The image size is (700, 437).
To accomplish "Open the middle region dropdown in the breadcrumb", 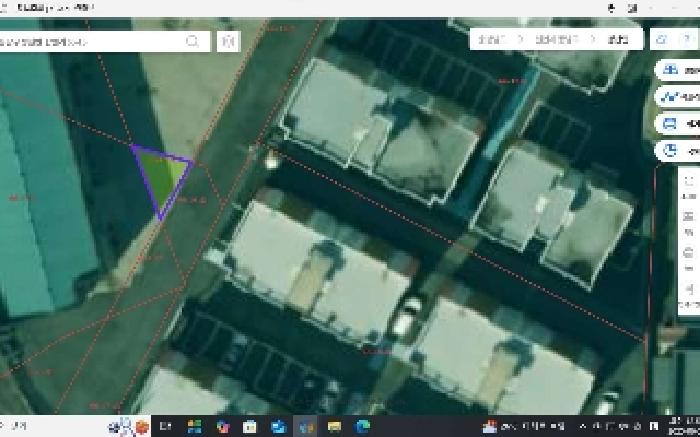I will click(547, 39).
